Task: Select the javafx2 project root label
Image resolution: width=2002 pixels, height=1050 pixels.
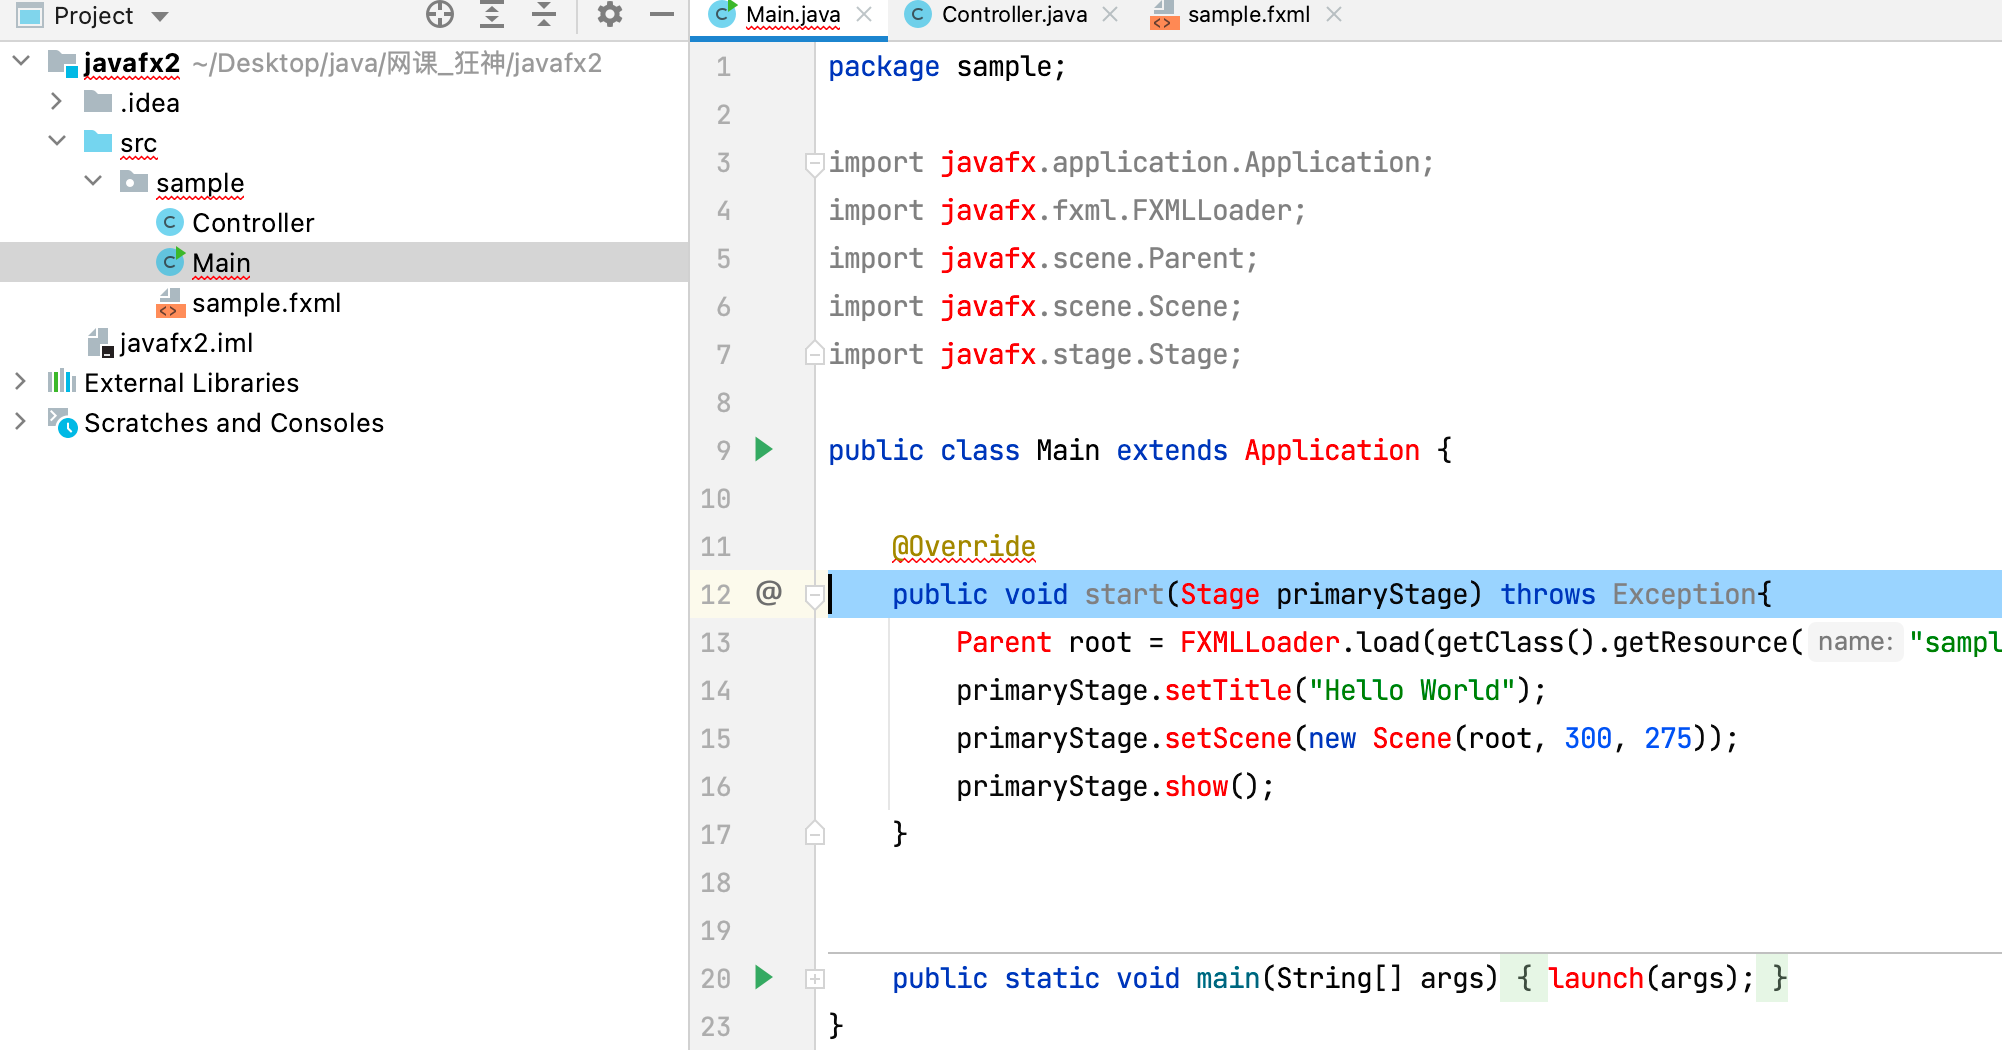Action: (132, 63)
